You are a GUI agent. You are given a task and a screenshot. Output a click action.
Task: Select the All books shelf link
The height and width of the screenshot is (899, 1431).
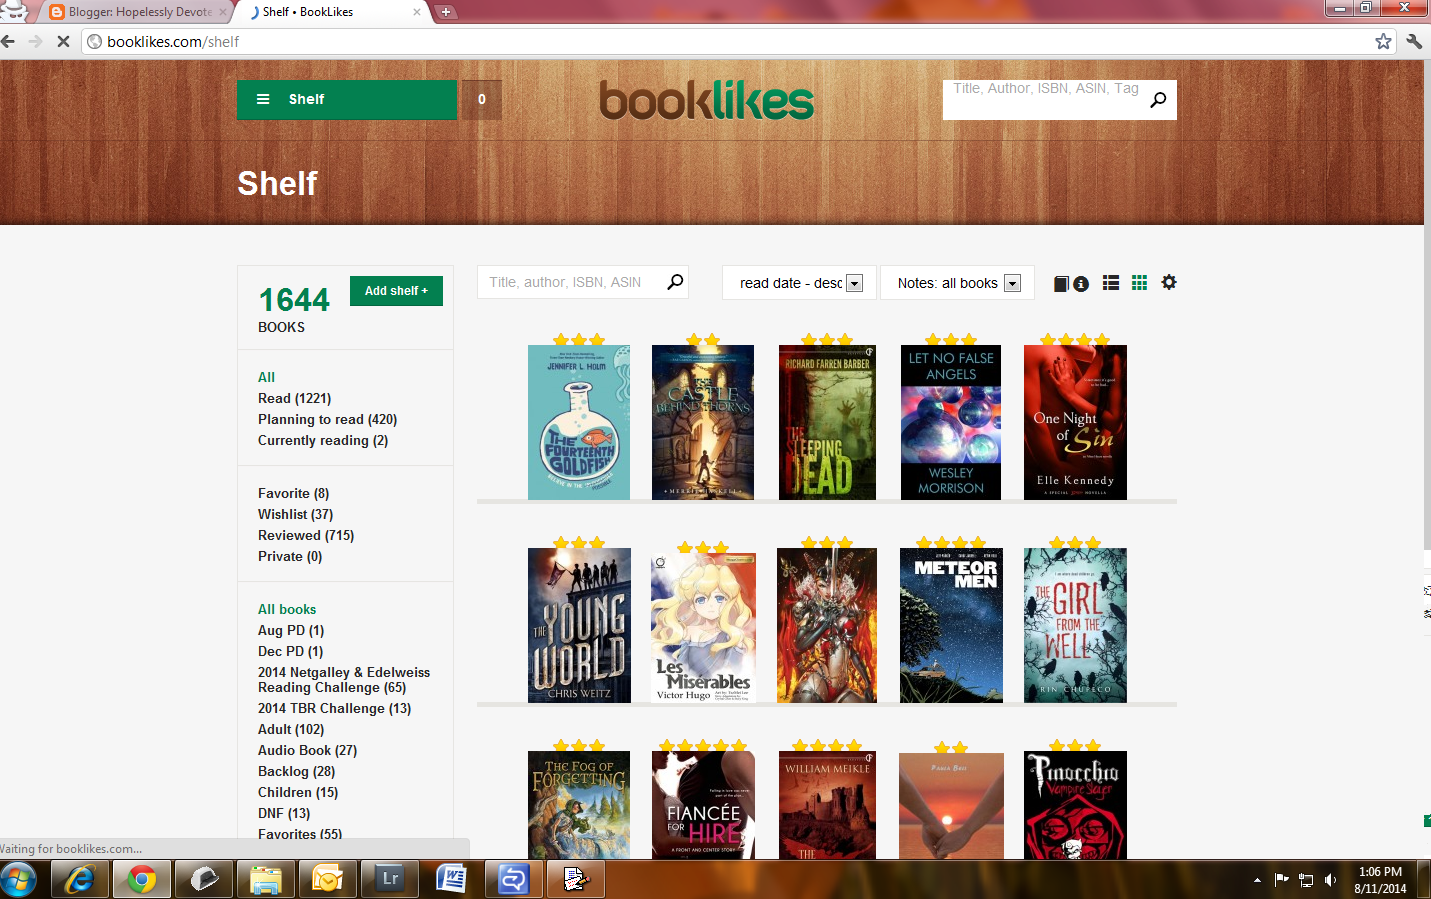pos(287,609)
